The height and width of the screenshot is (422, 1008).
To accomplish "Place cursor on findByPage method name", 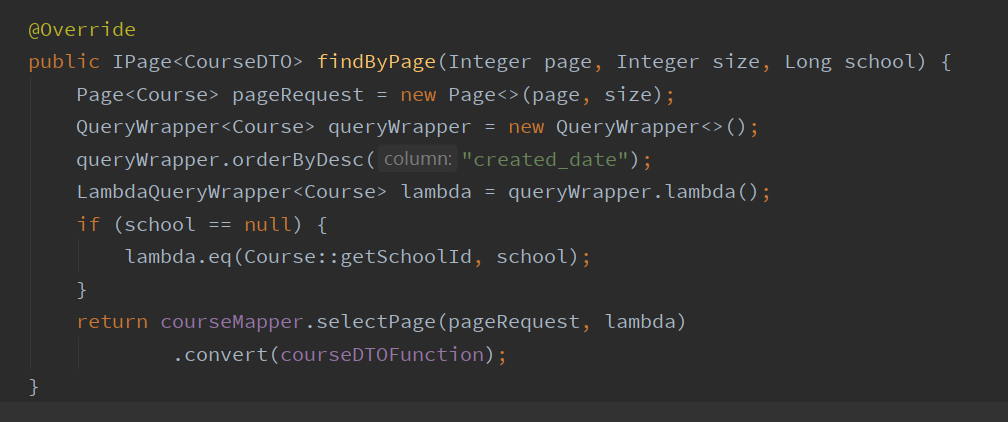I will click(x=377, y=62).
